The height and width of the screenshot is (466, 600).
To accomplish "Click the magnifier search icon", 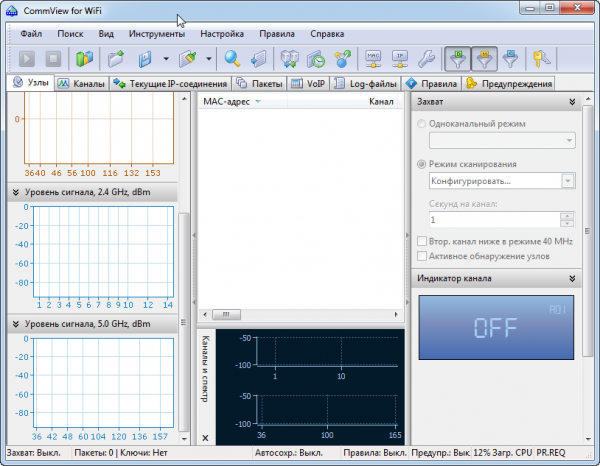I will 232,59.
